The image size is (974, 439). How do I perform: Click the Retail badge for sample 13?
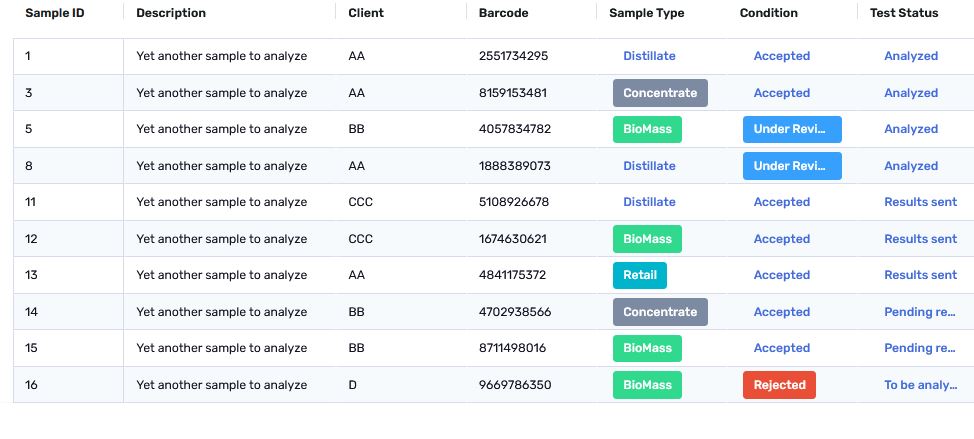click(640, 275)
